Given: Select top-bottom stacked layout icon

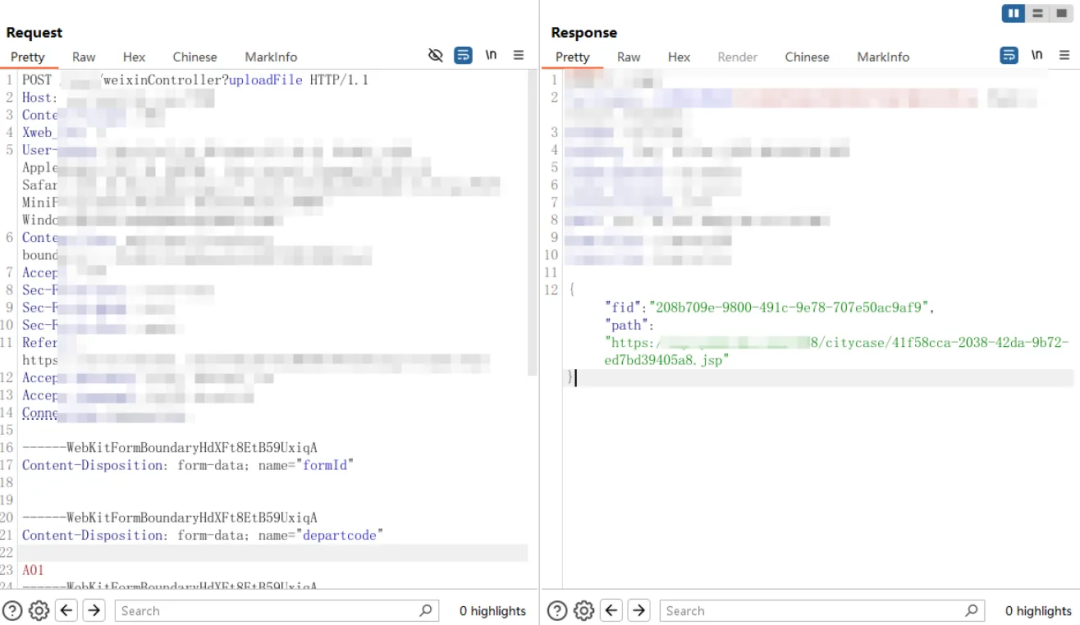Looking at the screenshot, I should (x=1037, y=13).
